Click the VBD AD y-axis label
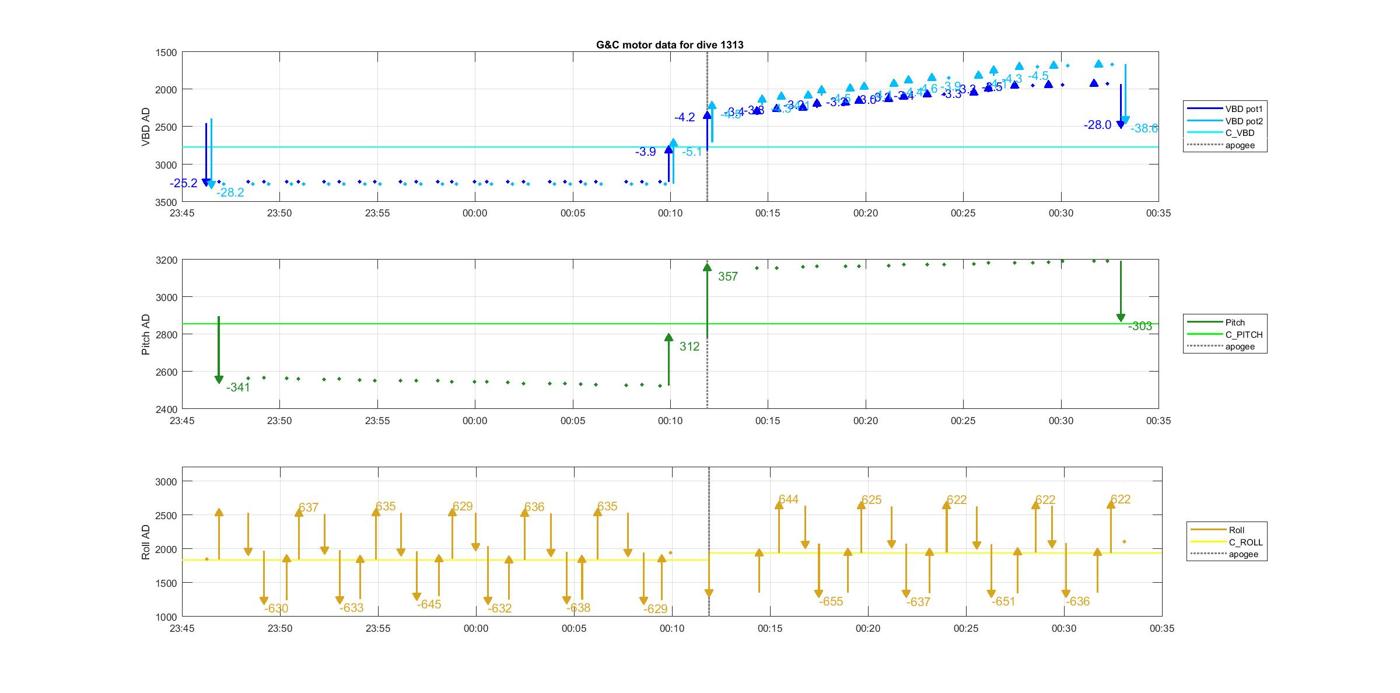Viewport: 1400px width, 693px height. (x=146, y=127)
